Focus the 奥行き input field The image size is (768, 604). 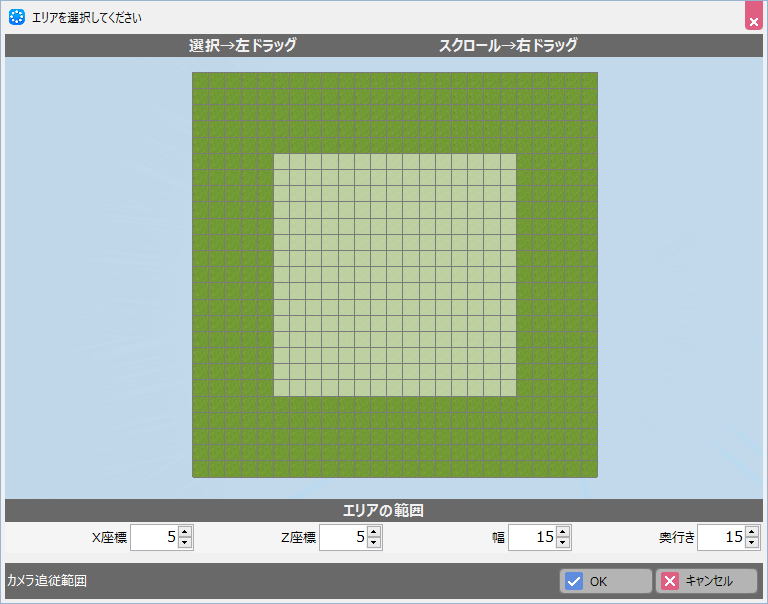click(x=720, y=537)
